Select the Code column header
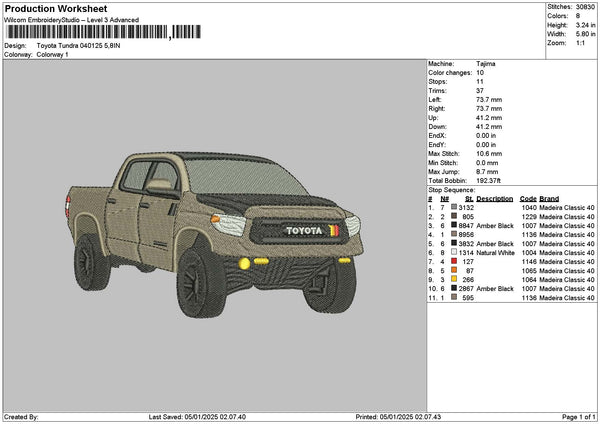This screenshot has height=424, width=600. click(x=528, y=198)
